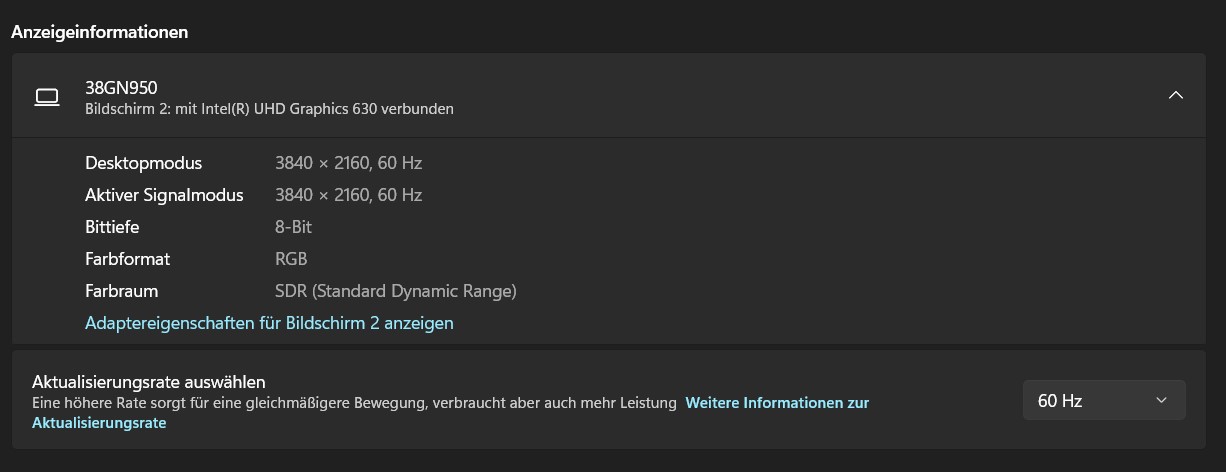
Task: Click the chevron arrow in the 60 Hz box
Action: tap(1161, 400)
